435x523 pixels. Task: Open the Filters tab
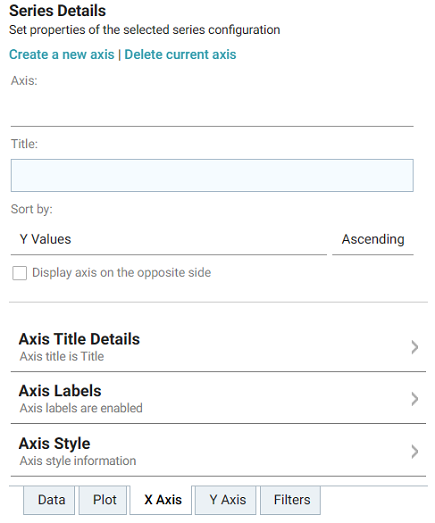coord(290,500)
